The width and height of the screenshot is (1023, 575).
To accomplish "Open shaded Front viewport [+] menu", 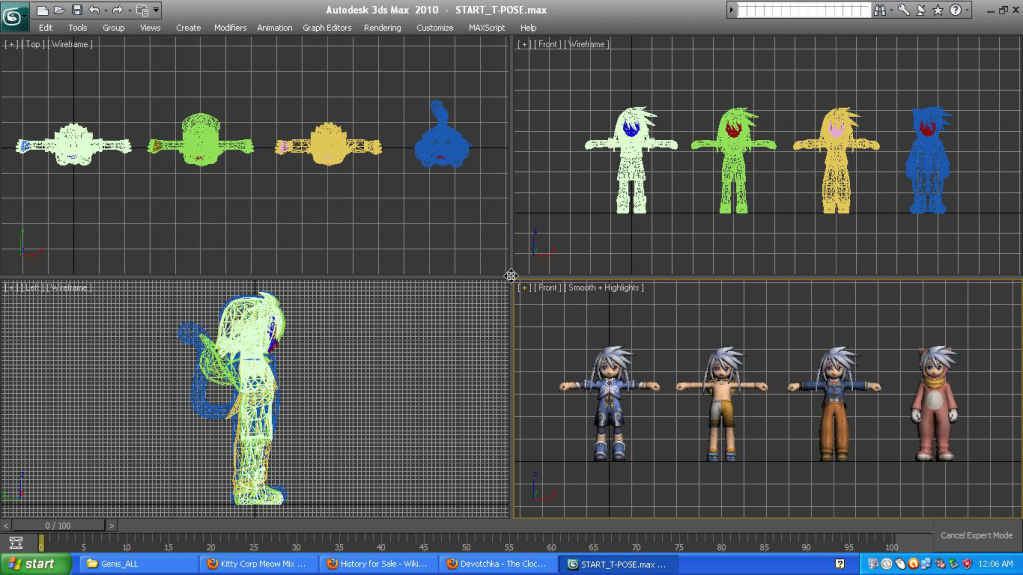I will pos(524,288).
